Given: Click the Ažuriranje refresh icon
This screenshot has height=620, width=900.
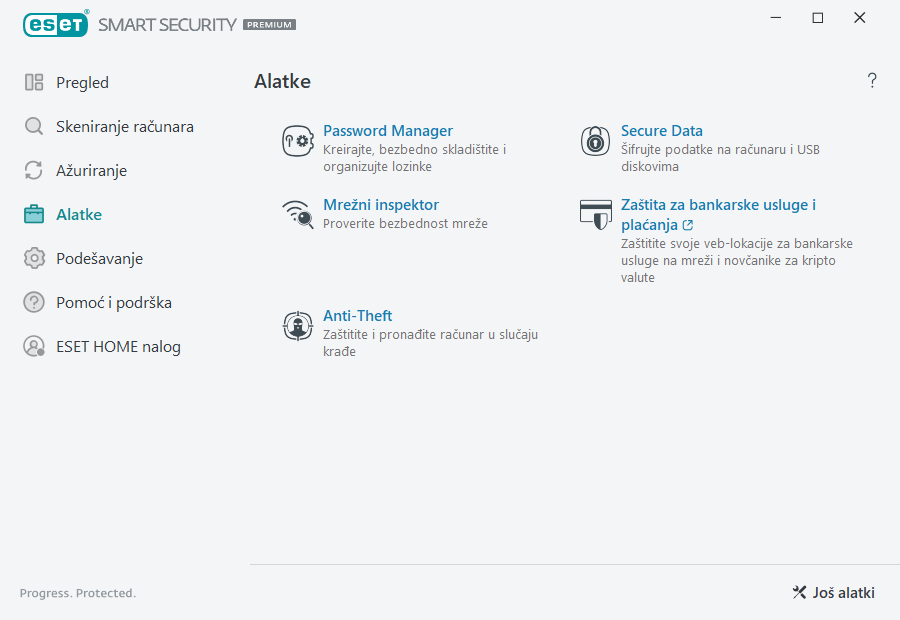Looking at the screenshot, I should [32, 170].
